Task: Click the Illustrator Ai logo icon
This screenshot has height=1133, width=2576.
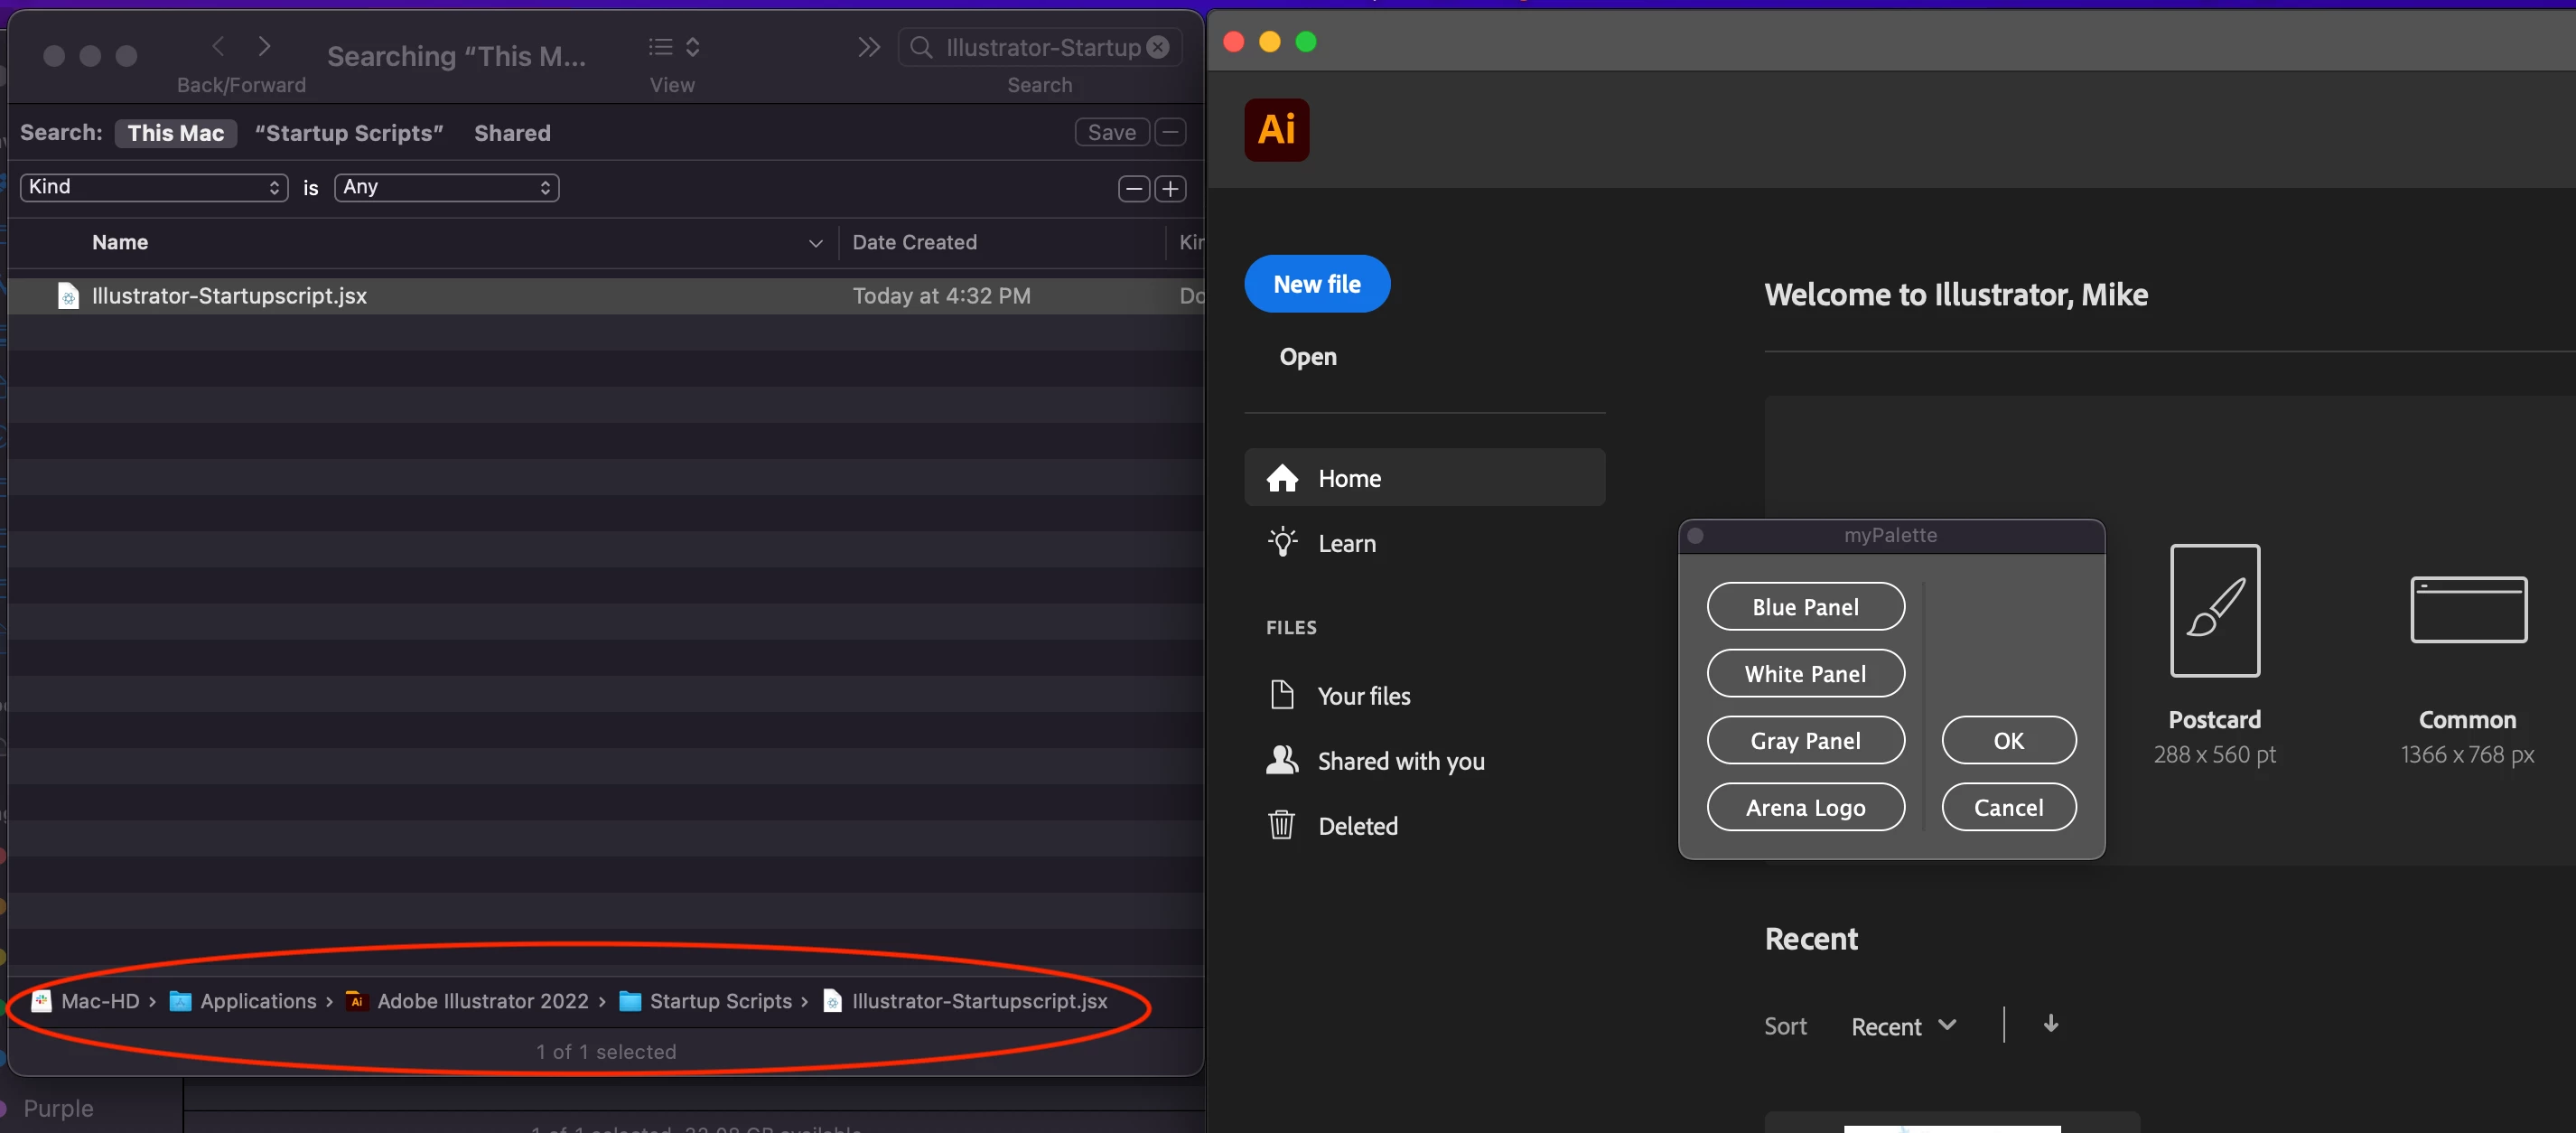Action: pos(1276,130)
